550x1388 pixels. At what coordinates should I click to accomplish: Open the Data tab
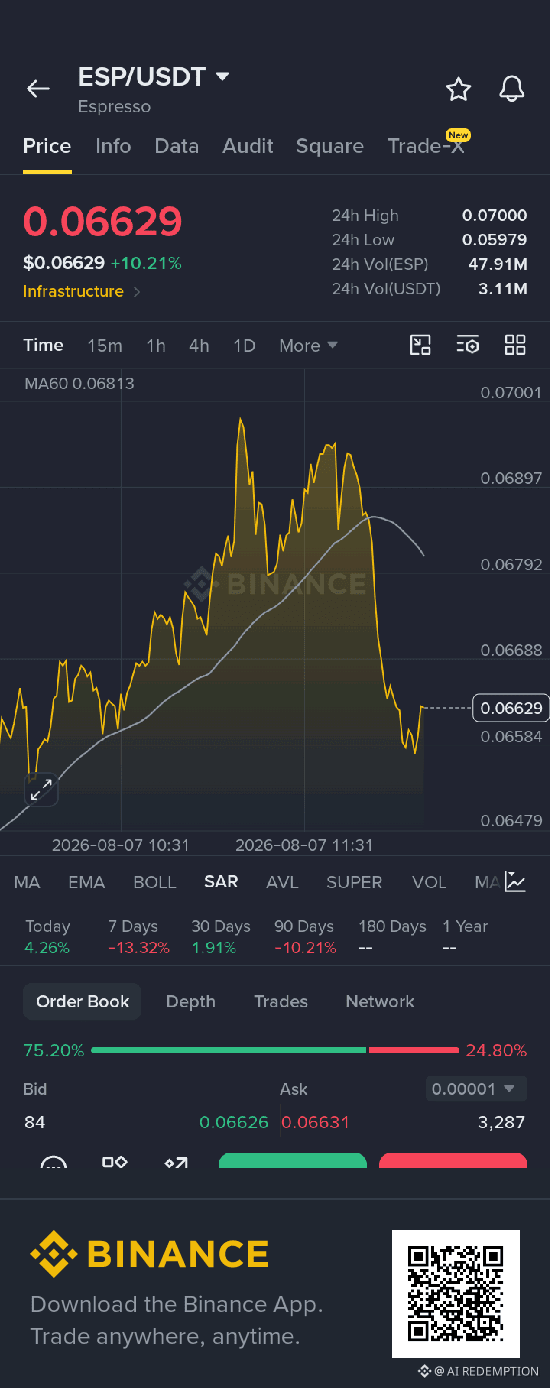click(x=176, y=146)
